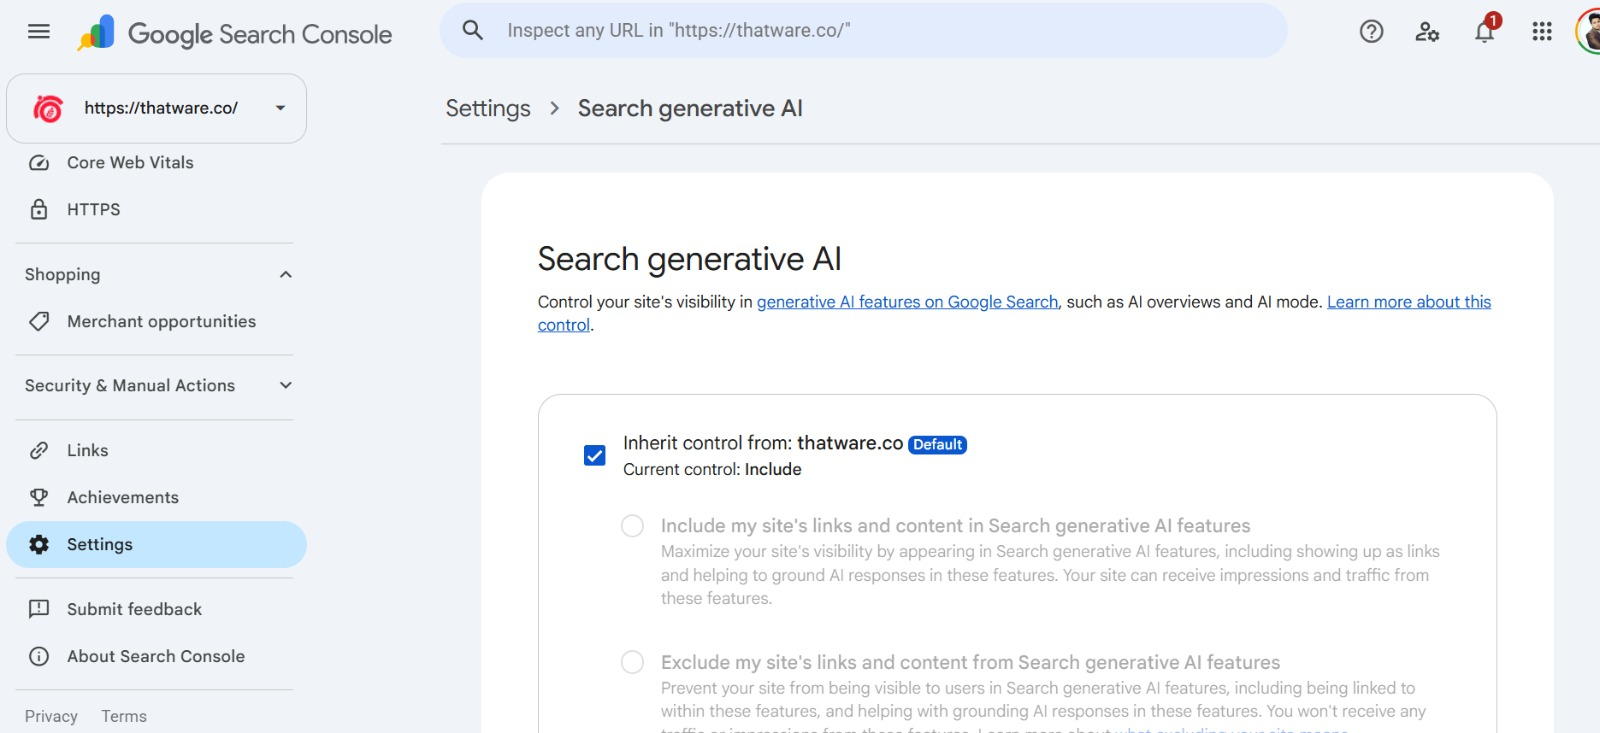Click the Merchant opportunities tag icon
Viewport: 1600px width, 733px height.
[x=39, y=321]
